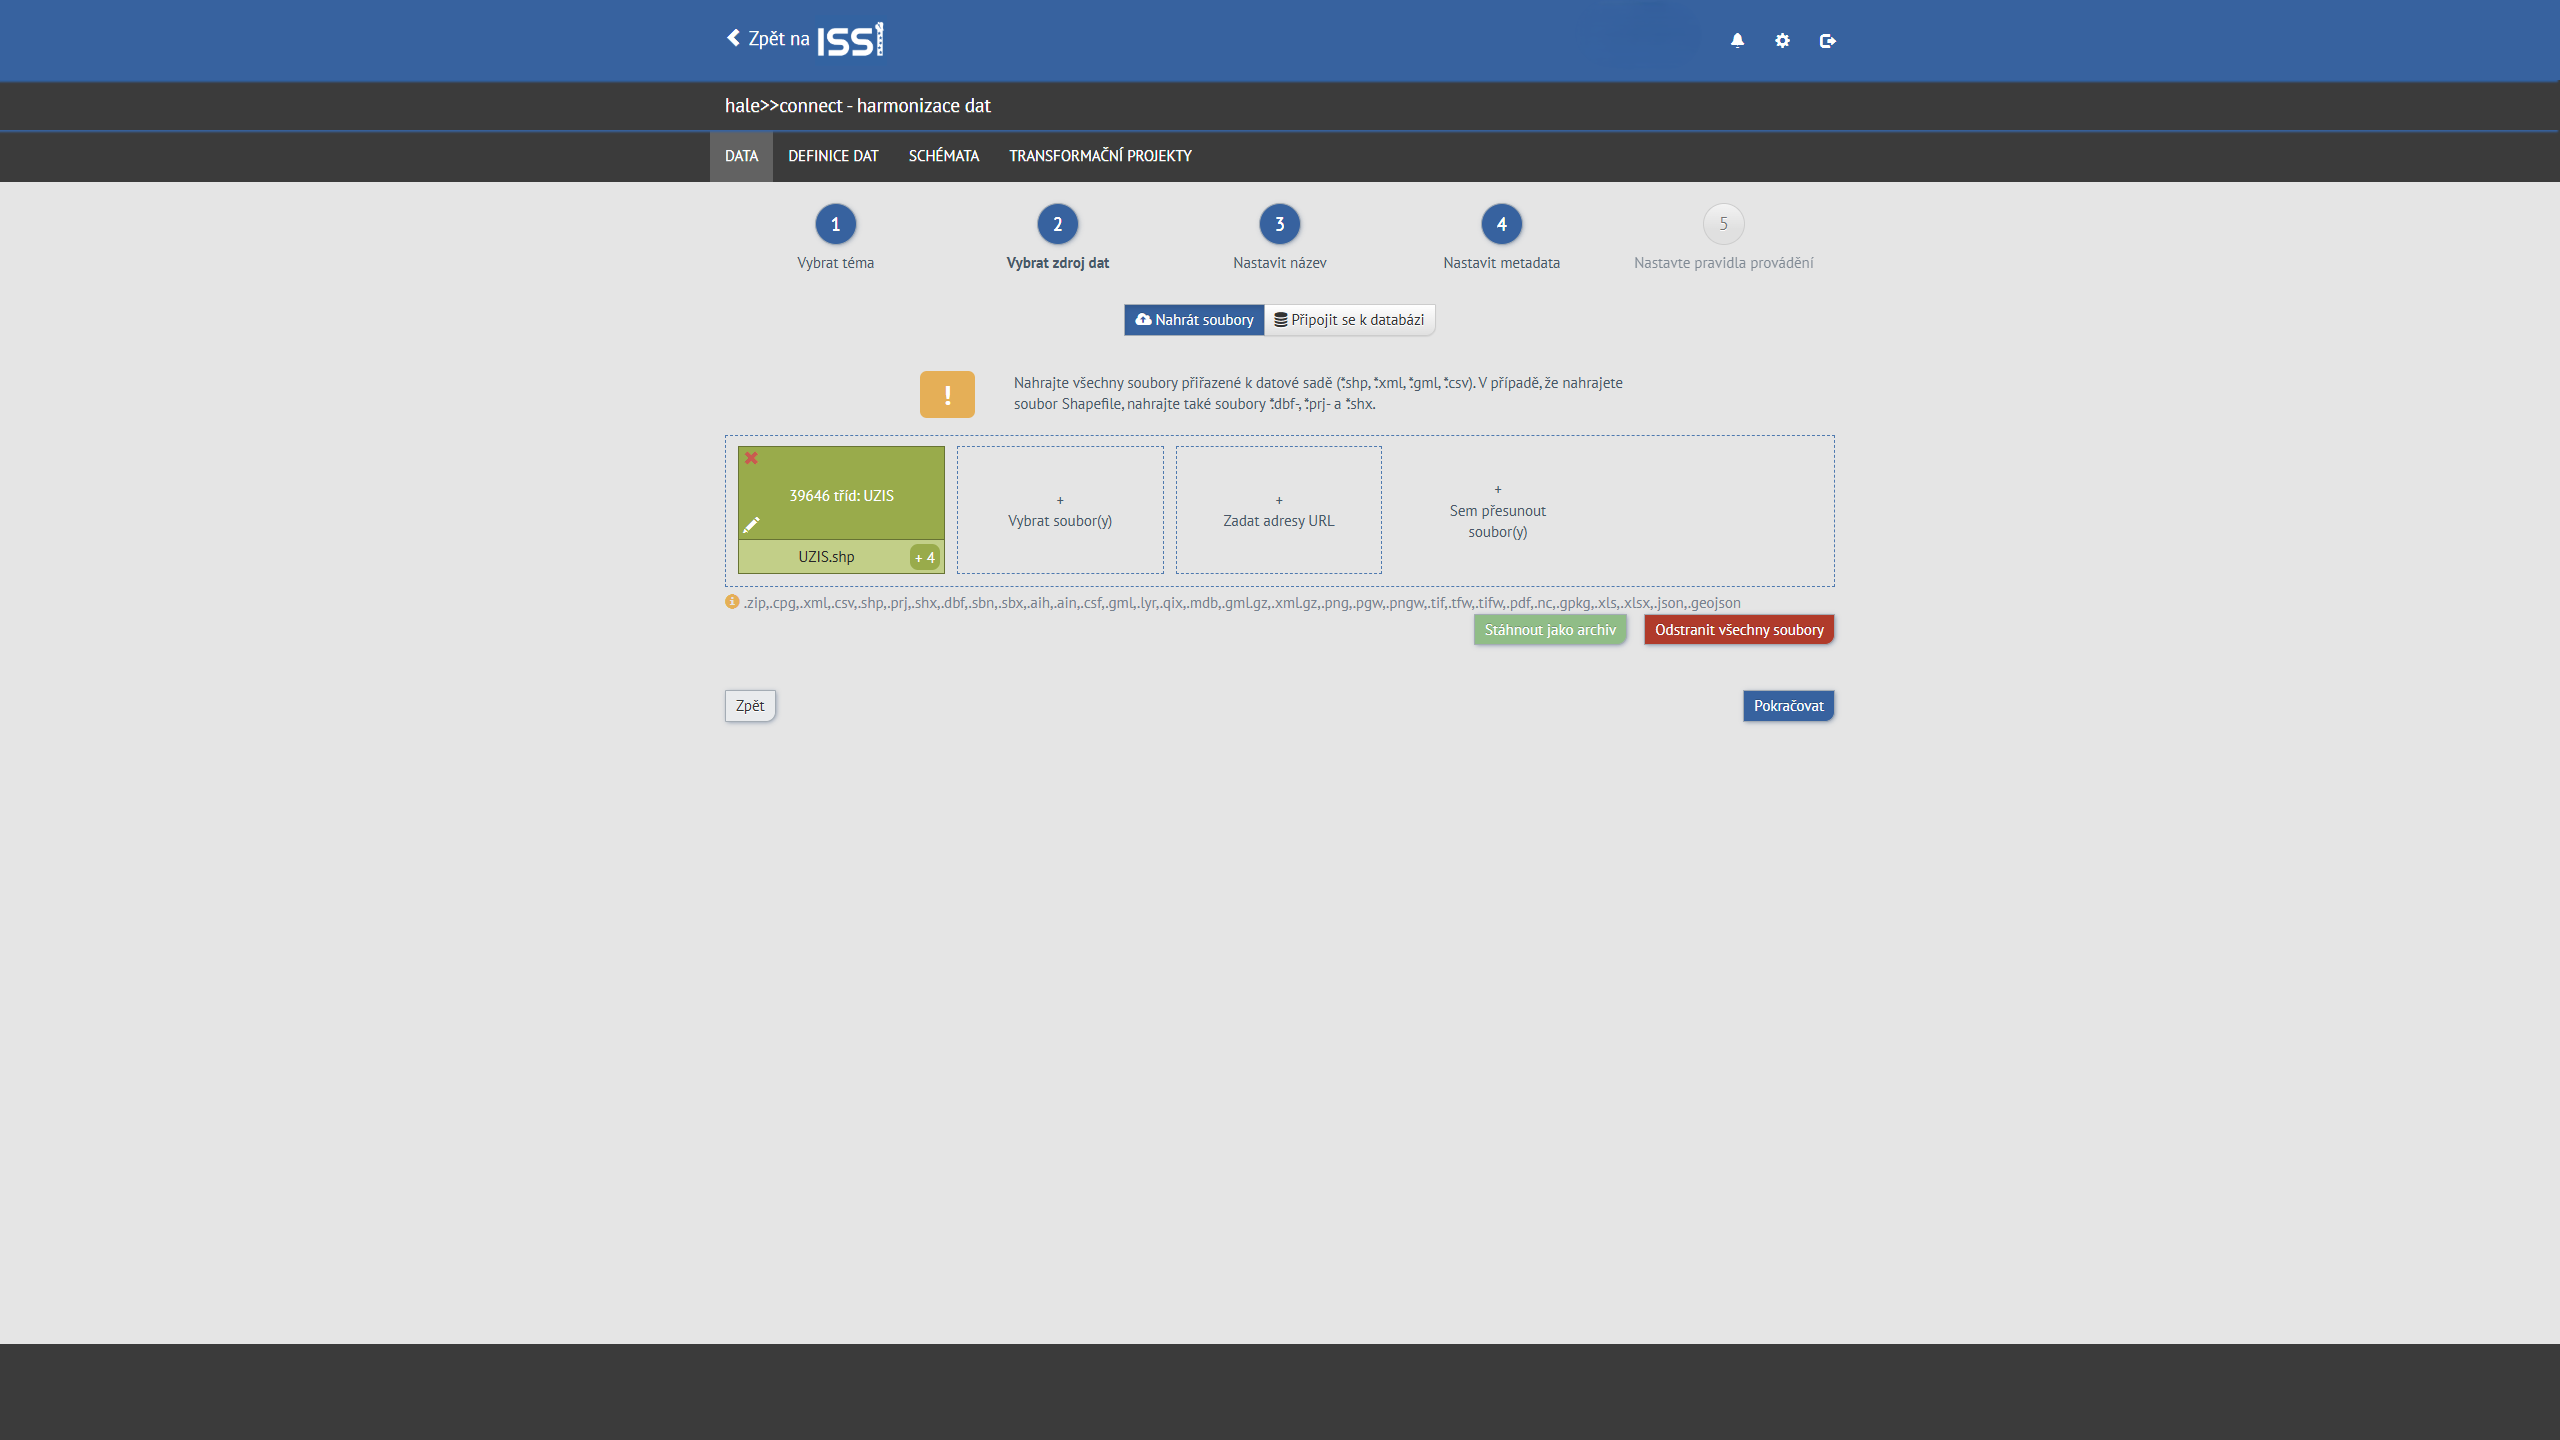Click Odstranit všechny soubory button
2560x1440 pixels.
point(1738,630)
